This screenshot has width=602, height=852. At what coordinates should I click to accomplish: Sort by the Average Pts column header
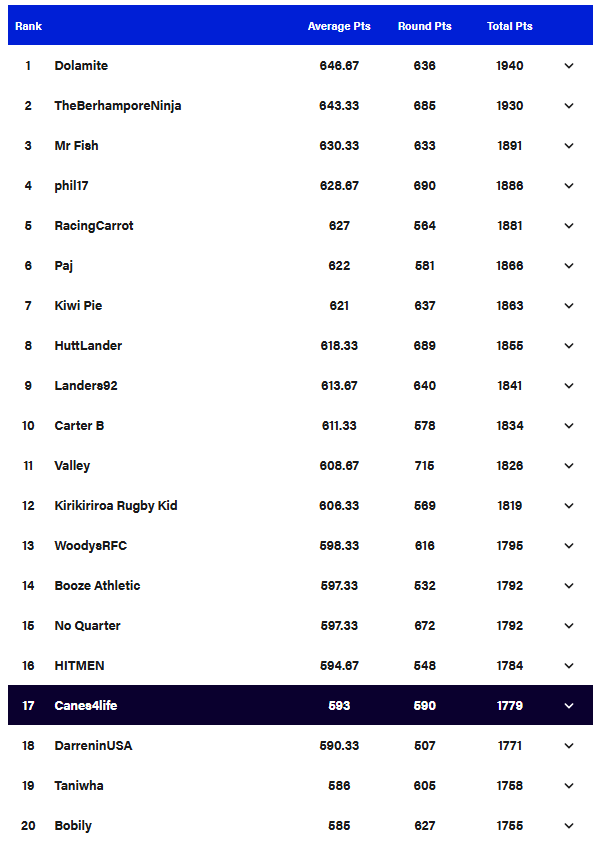tap(339, 26)
